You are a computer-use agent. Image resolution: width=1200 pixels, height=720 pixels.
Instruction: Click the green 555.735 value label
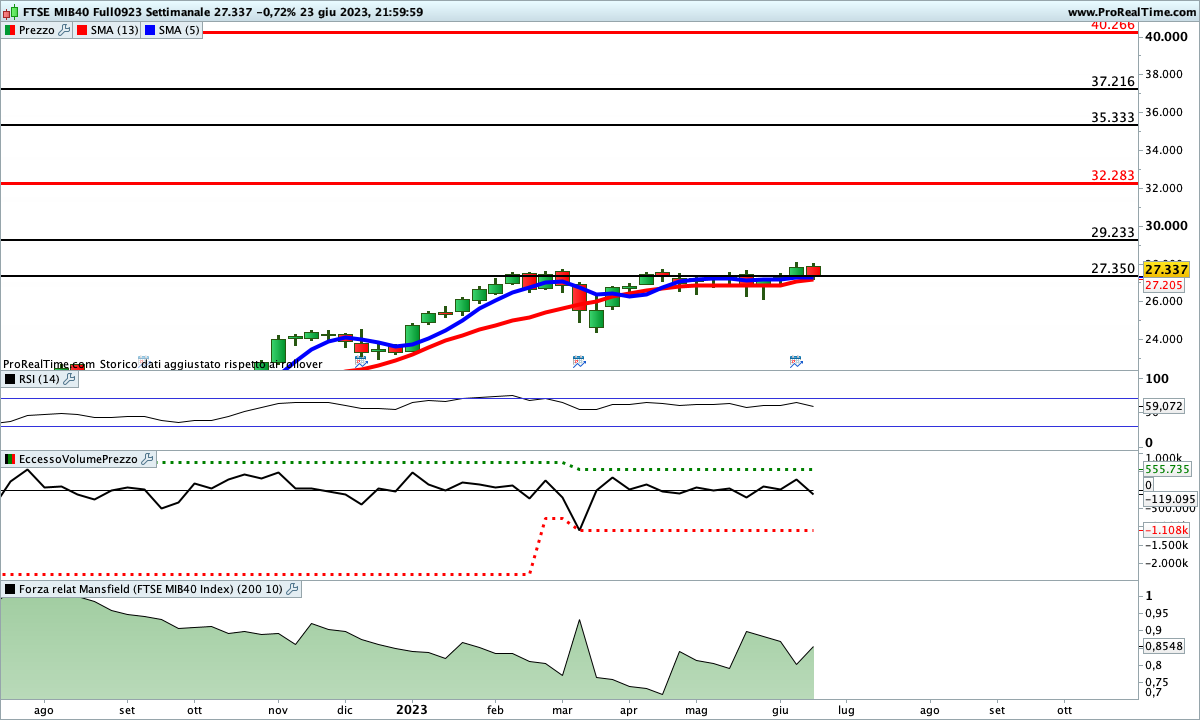tap(1167, 469)
